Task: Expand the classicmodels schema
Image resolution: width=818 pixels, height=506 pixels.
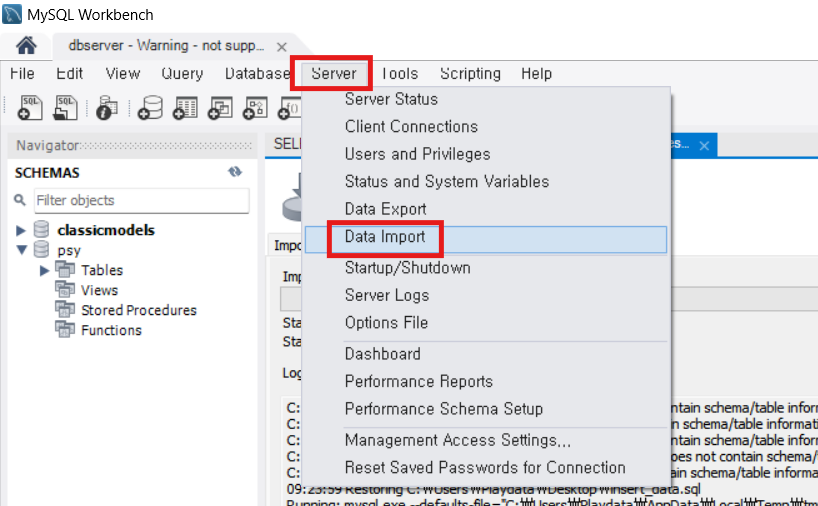Action: pos(20,230)
